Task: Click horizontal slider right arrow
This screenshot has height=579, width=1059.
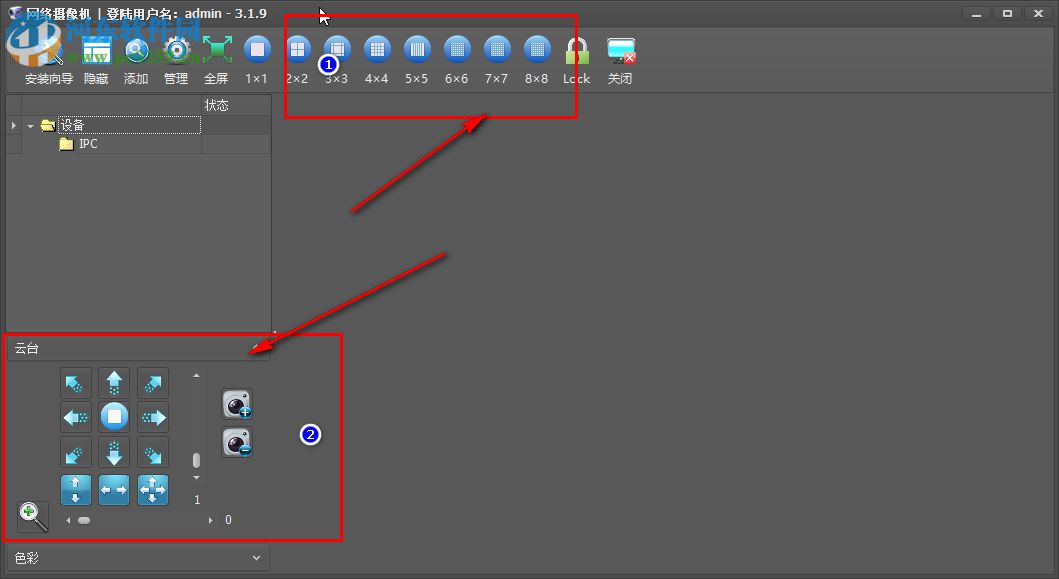Action: (211, 520)
